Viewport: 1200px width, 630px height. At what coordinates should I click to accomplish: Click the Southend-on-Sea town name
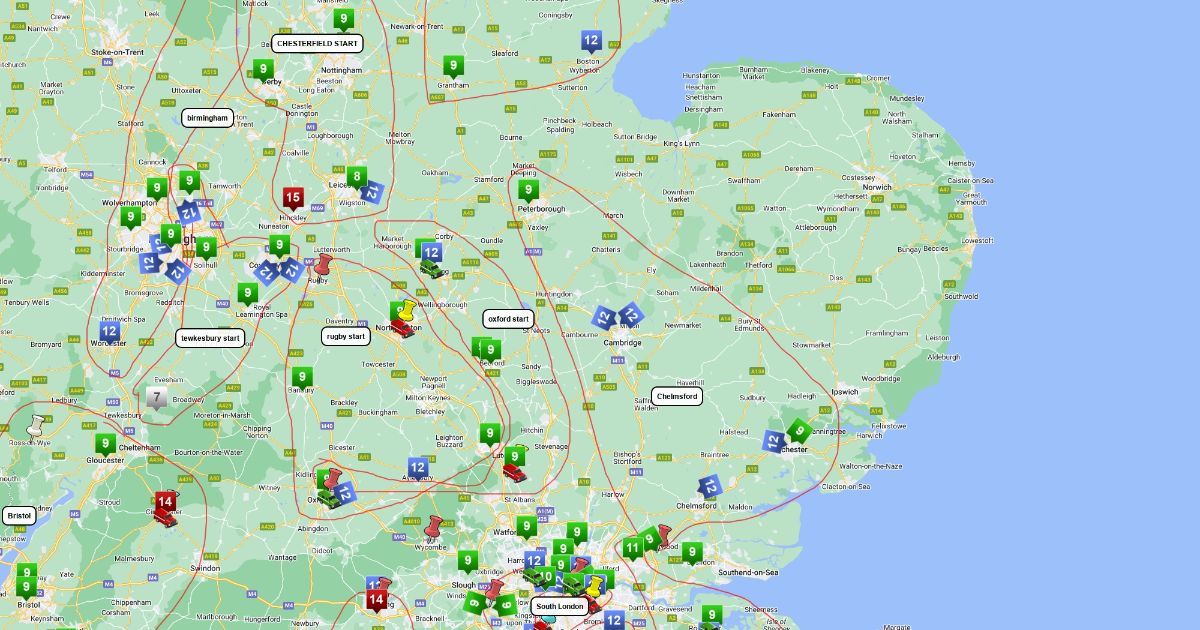pyautogui.click(x=749, y=572)
